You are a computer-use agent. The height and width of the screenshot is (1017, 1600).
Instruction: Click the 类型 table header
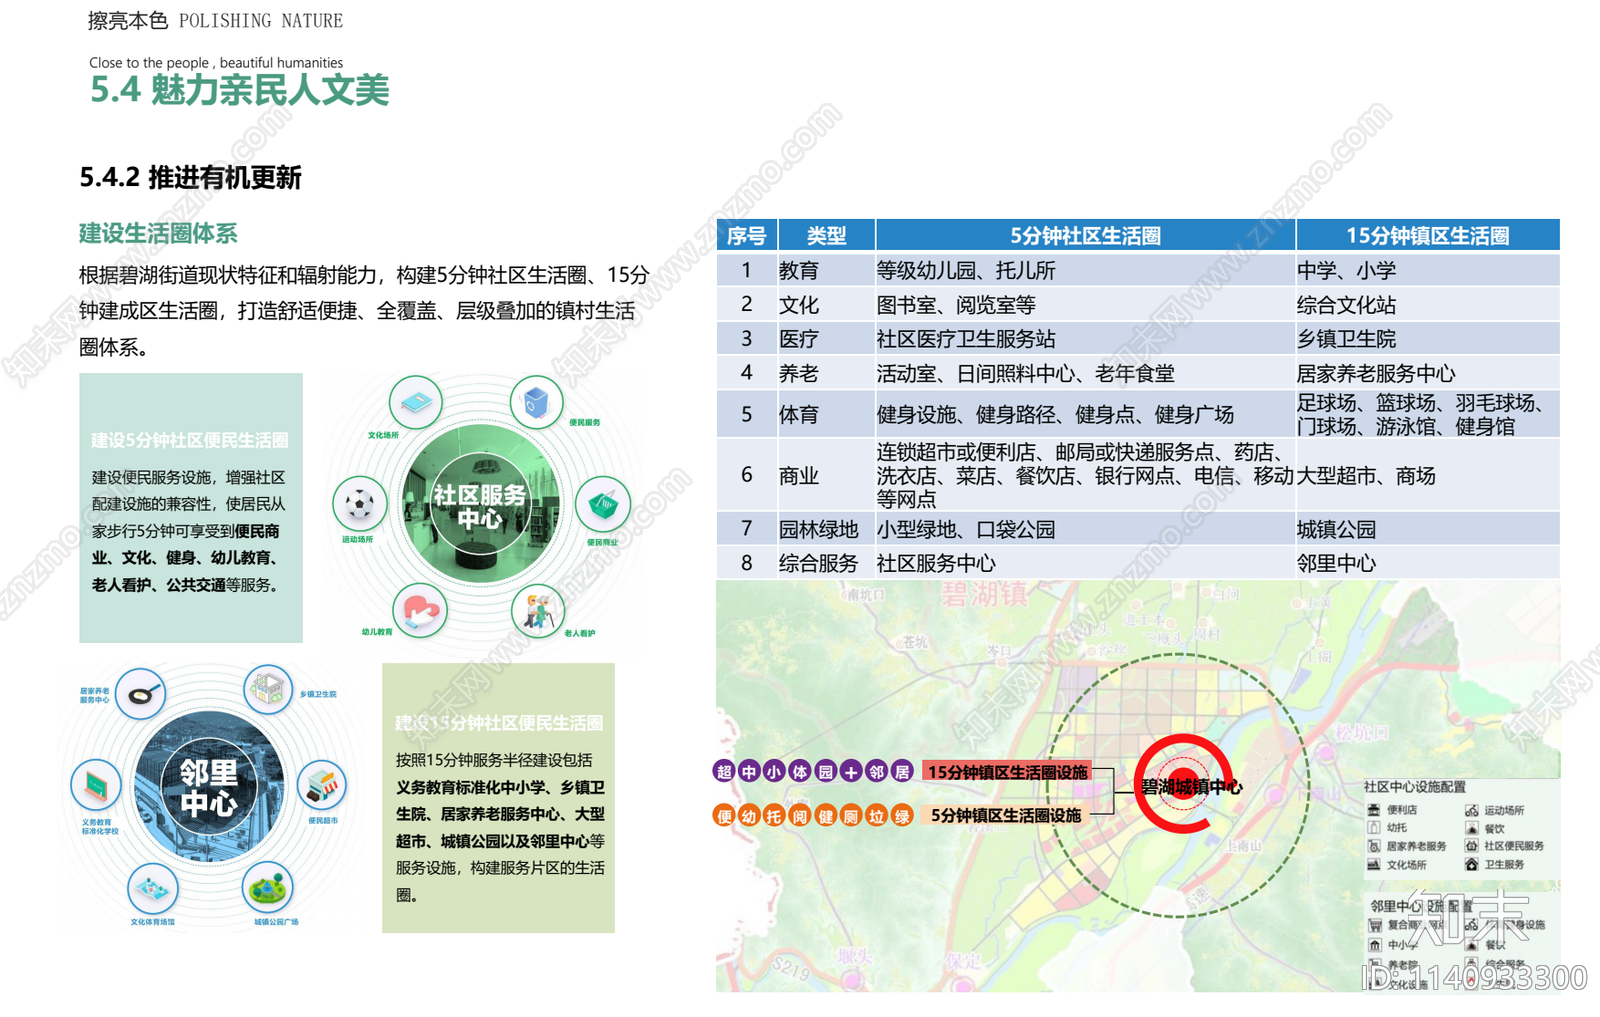pos(826,235)
